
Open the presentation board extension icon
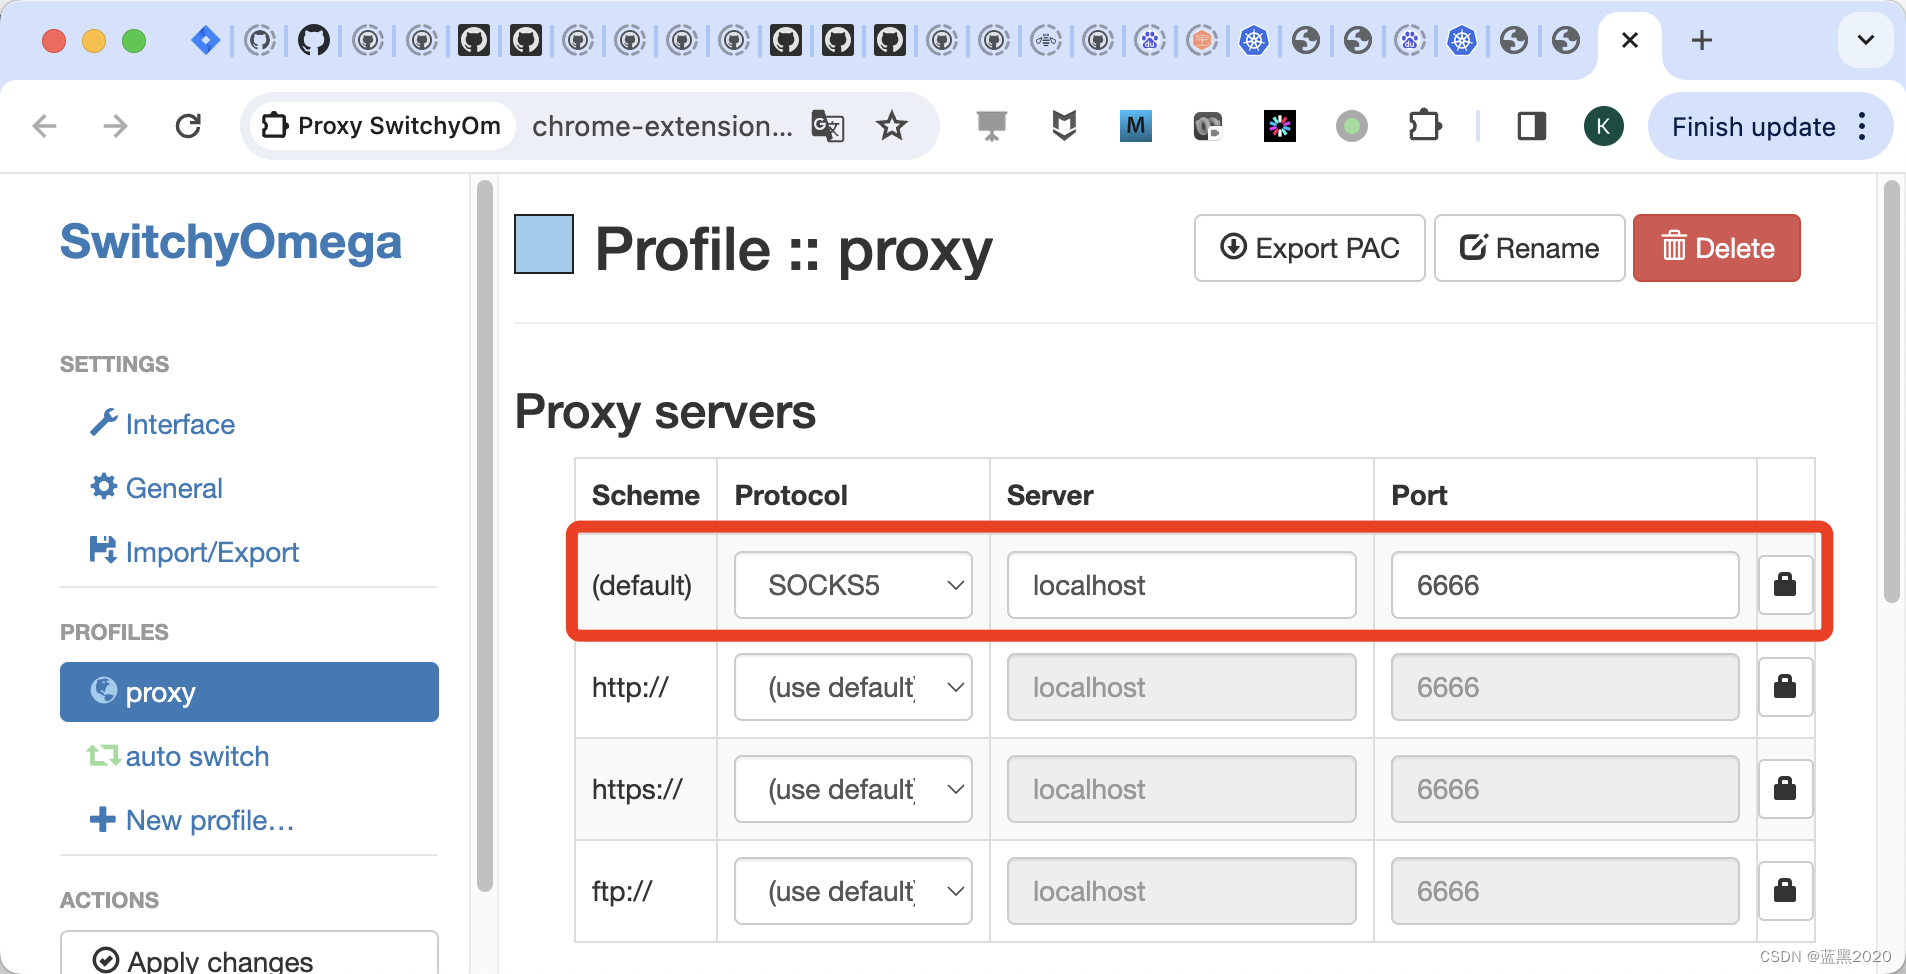991,126
